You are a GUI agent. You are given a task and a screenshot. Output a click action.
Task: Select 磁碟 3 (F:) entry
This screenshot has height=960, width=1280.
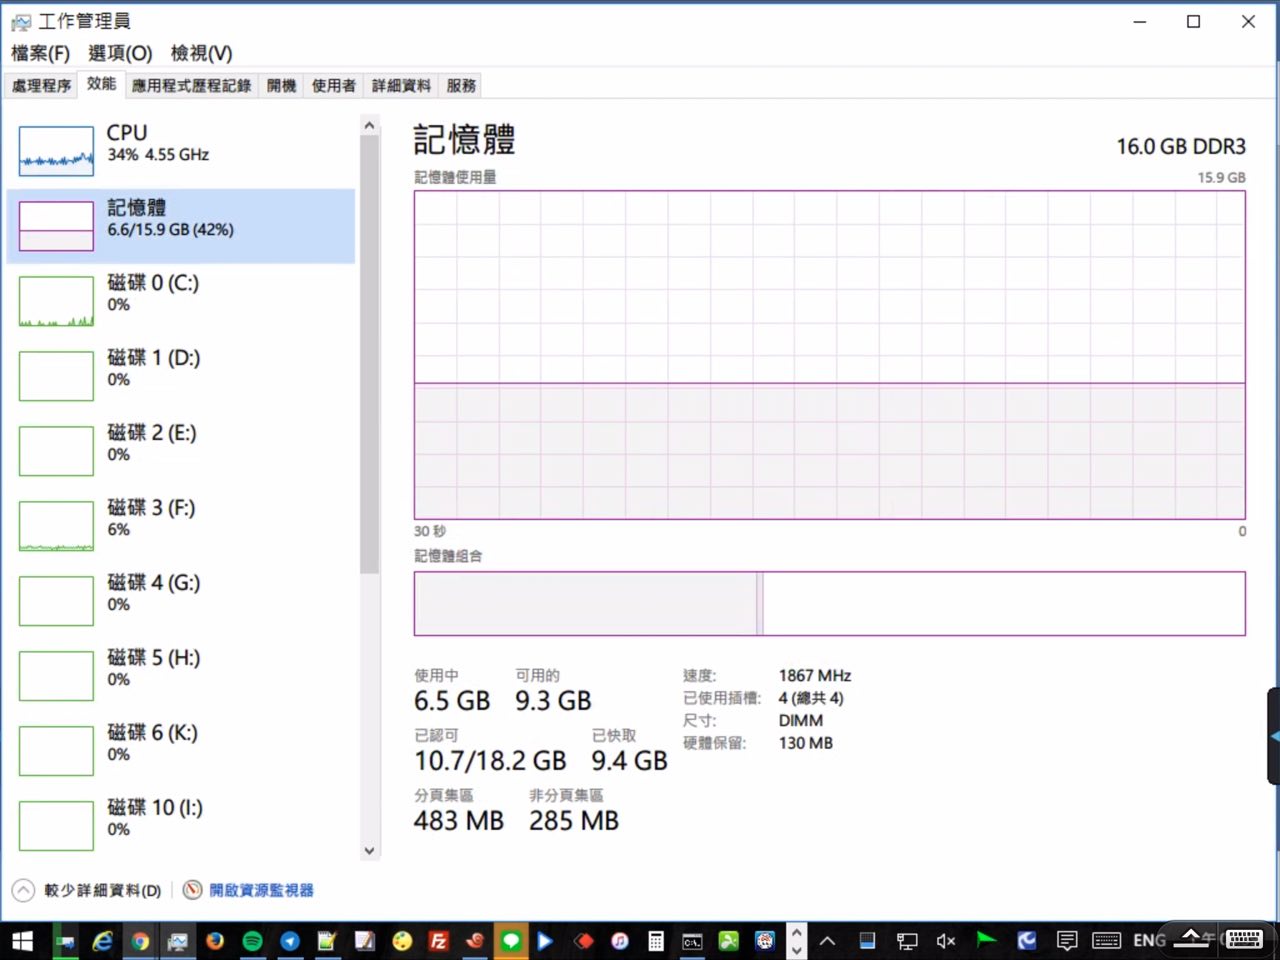[181, 526]
